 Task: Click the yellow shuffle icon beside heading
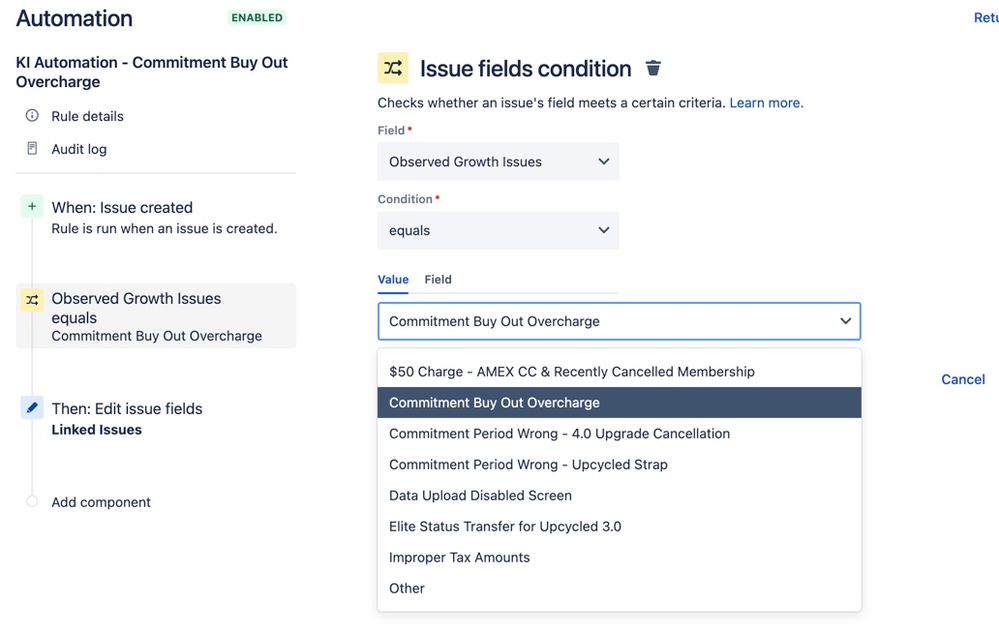[392, 68]
